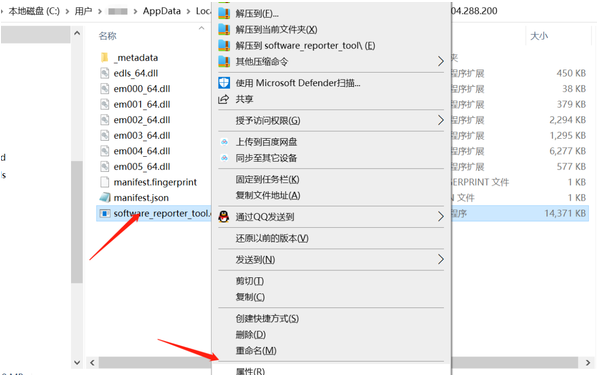Open 属性(R) properties entry
This screenshot has height=375, width=599.
tap(250, 370)
